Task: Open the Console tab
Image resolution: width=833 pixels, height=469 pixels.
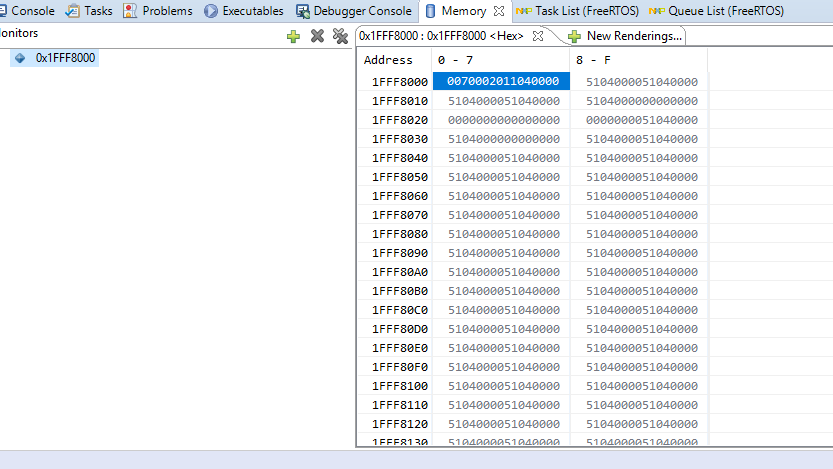Action: [x=27, y=11]
